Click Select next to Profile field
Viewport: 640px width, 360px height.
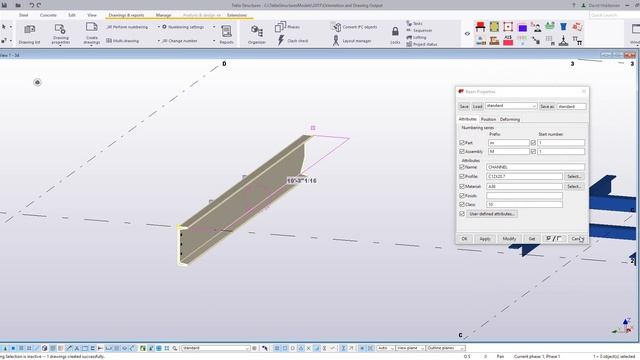coord(574,176)
